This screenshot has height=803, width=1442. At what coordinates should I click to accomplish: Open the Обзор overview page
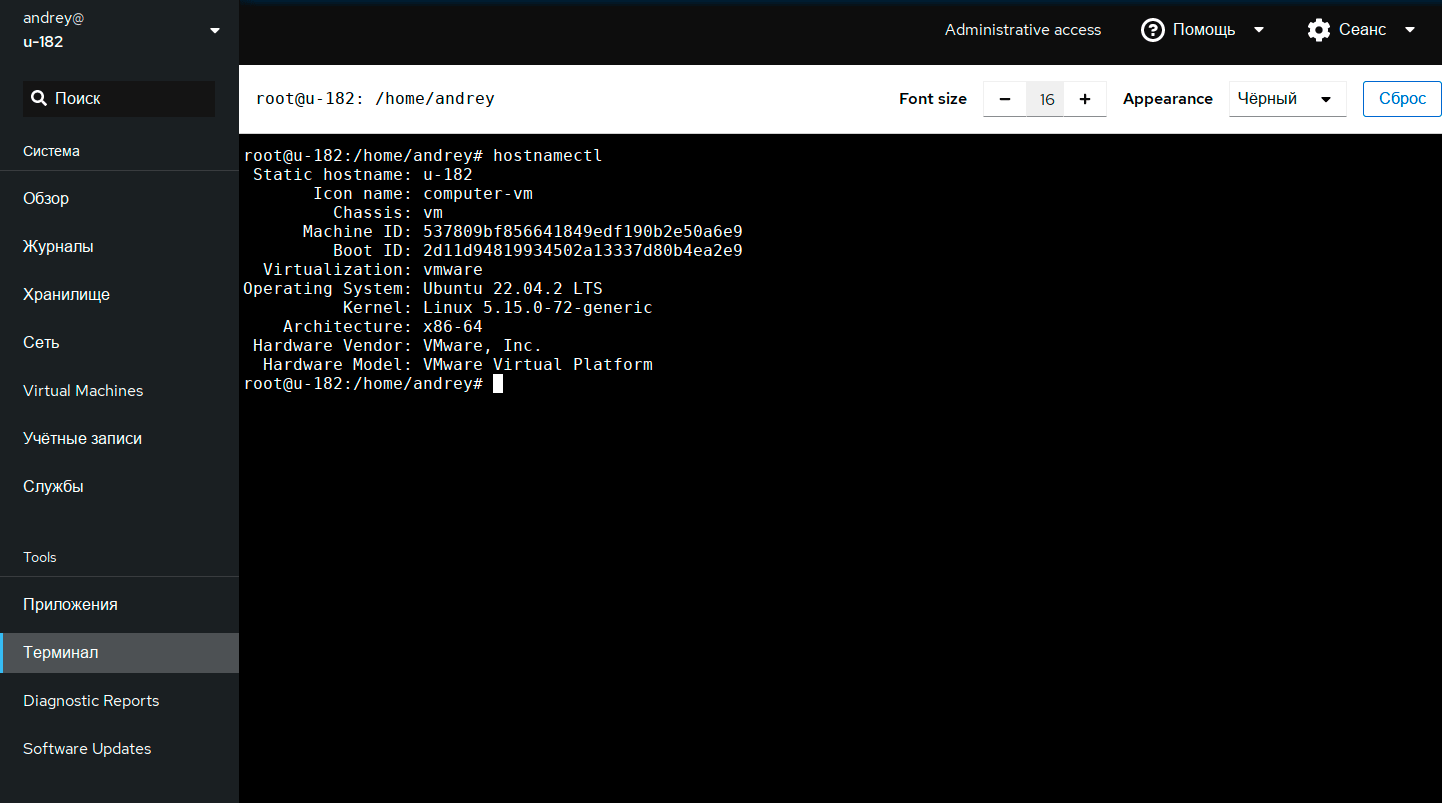tap(119, 198)
